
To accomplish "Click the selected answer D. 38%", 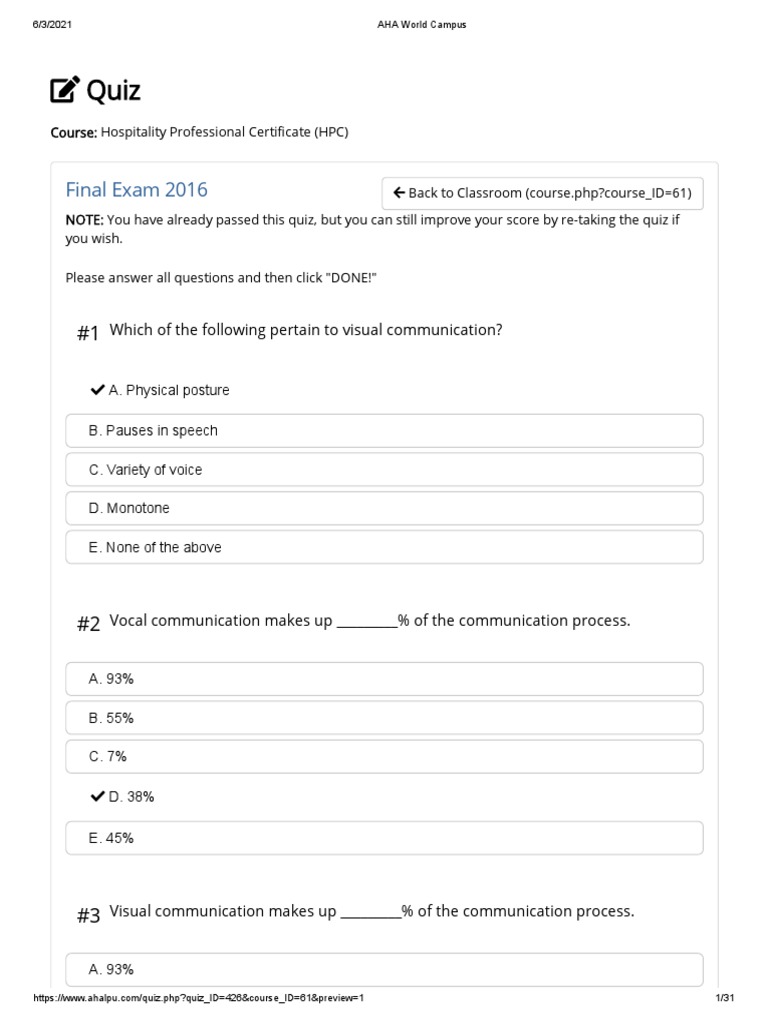I will [132, 797].
